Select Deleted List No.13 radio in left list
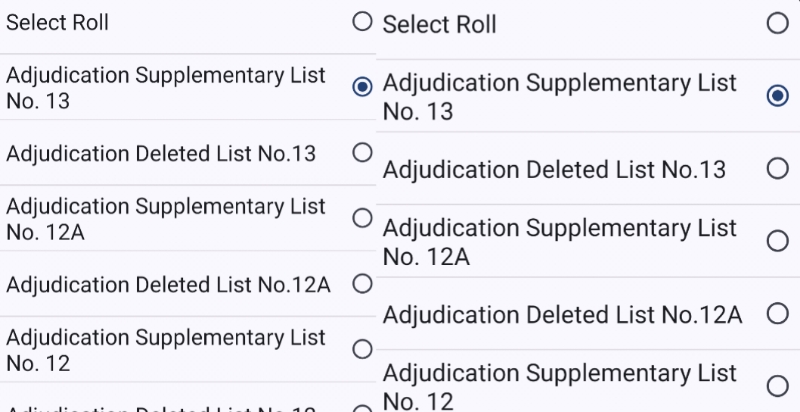800x412 pixels. pyautogui.click(x=363, y=152)
